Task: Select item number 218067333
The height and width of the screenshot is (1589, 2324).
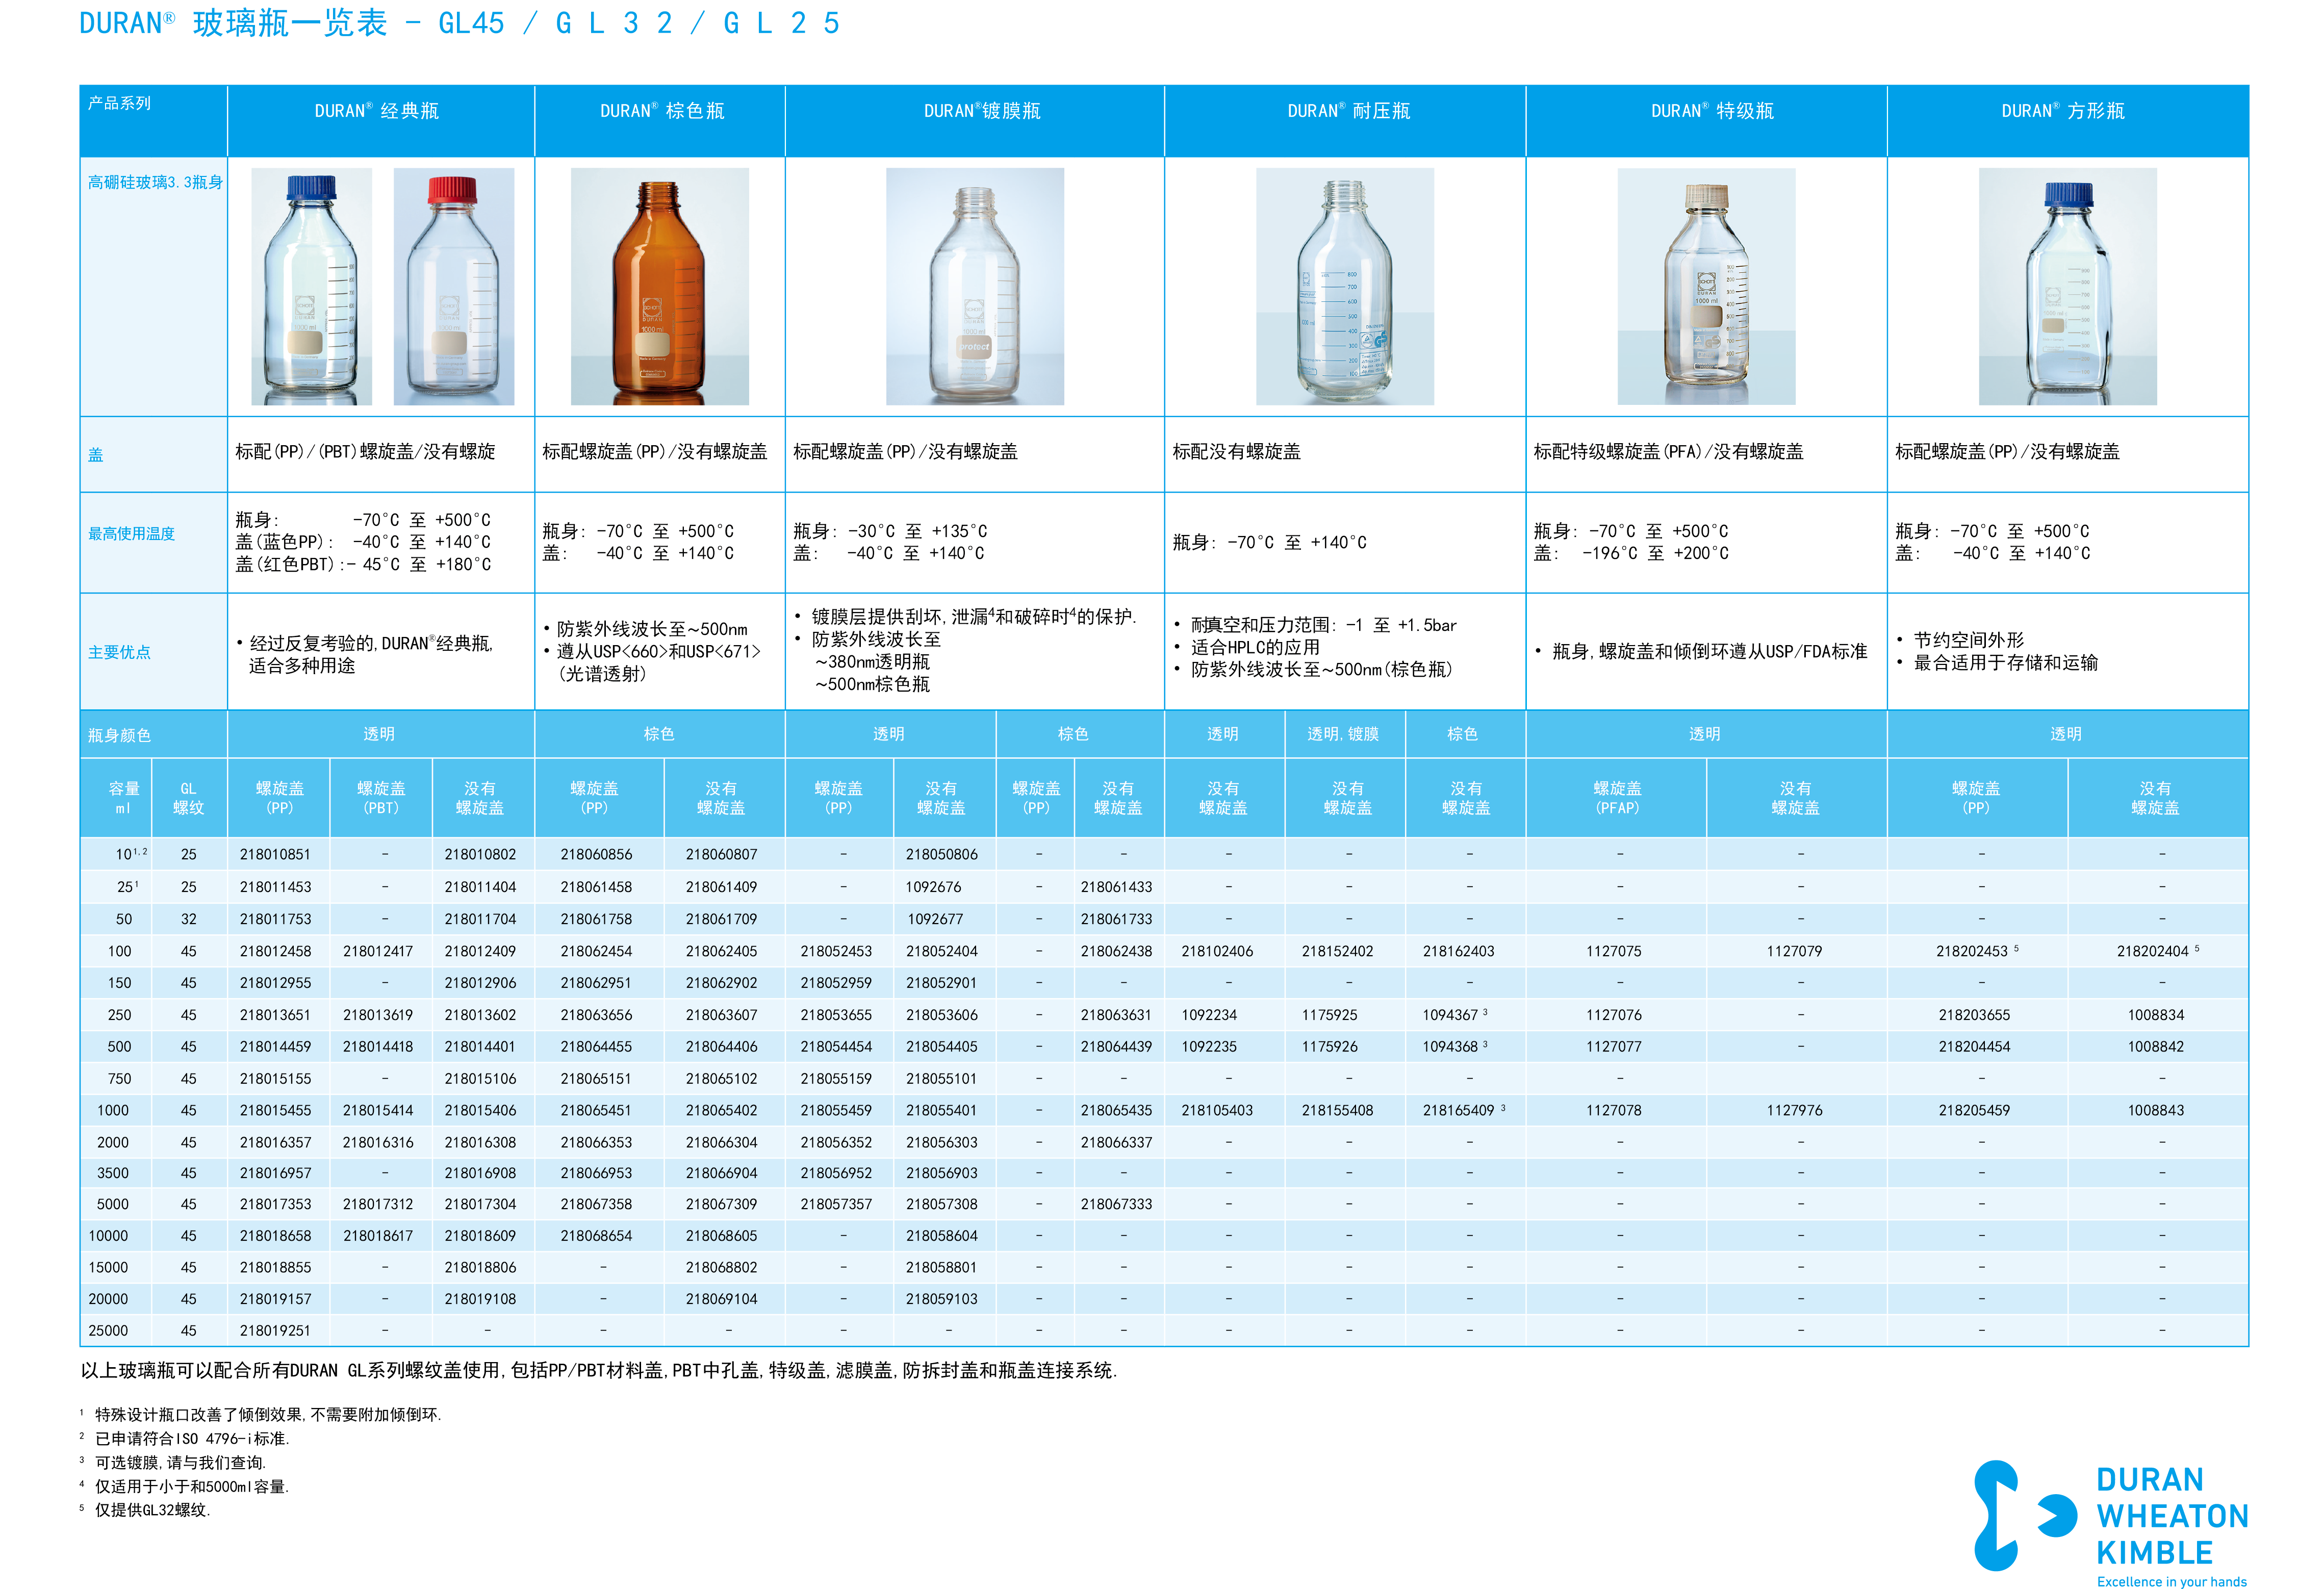Action: pyautogui.click(x=1116, y=1204)
